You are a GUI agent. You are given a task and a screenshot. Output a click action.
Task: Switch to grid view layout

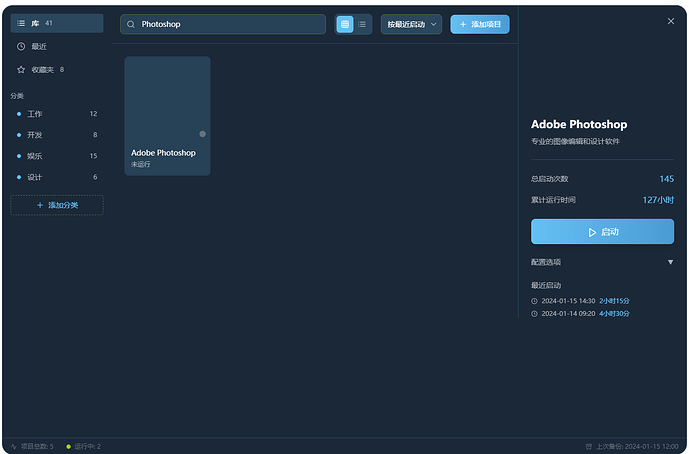[x=345, y=24]
